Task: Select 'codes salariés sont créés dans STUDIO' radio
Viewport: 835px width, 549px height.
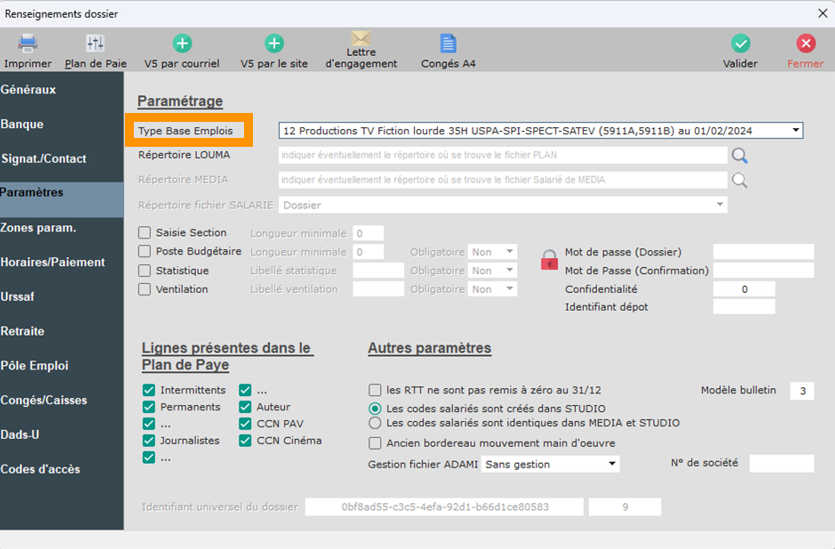Action: (x=375, y=409)
